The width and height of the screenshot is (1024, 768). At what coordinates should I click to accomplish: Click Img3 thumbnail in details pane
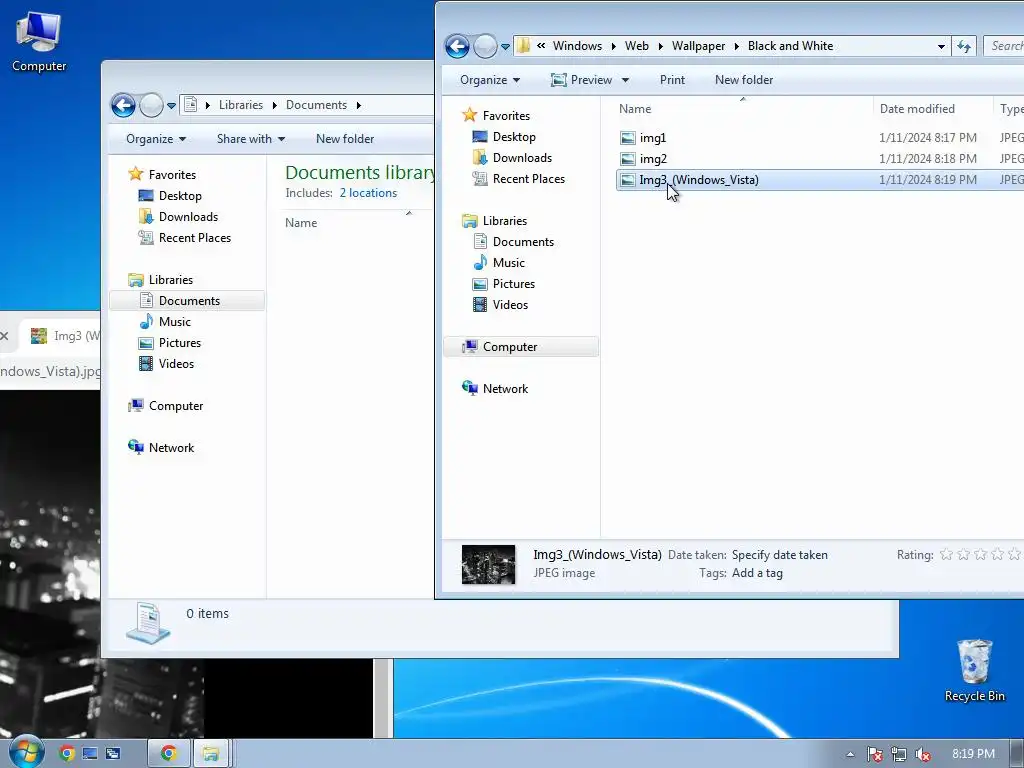(x=488, y=564)
